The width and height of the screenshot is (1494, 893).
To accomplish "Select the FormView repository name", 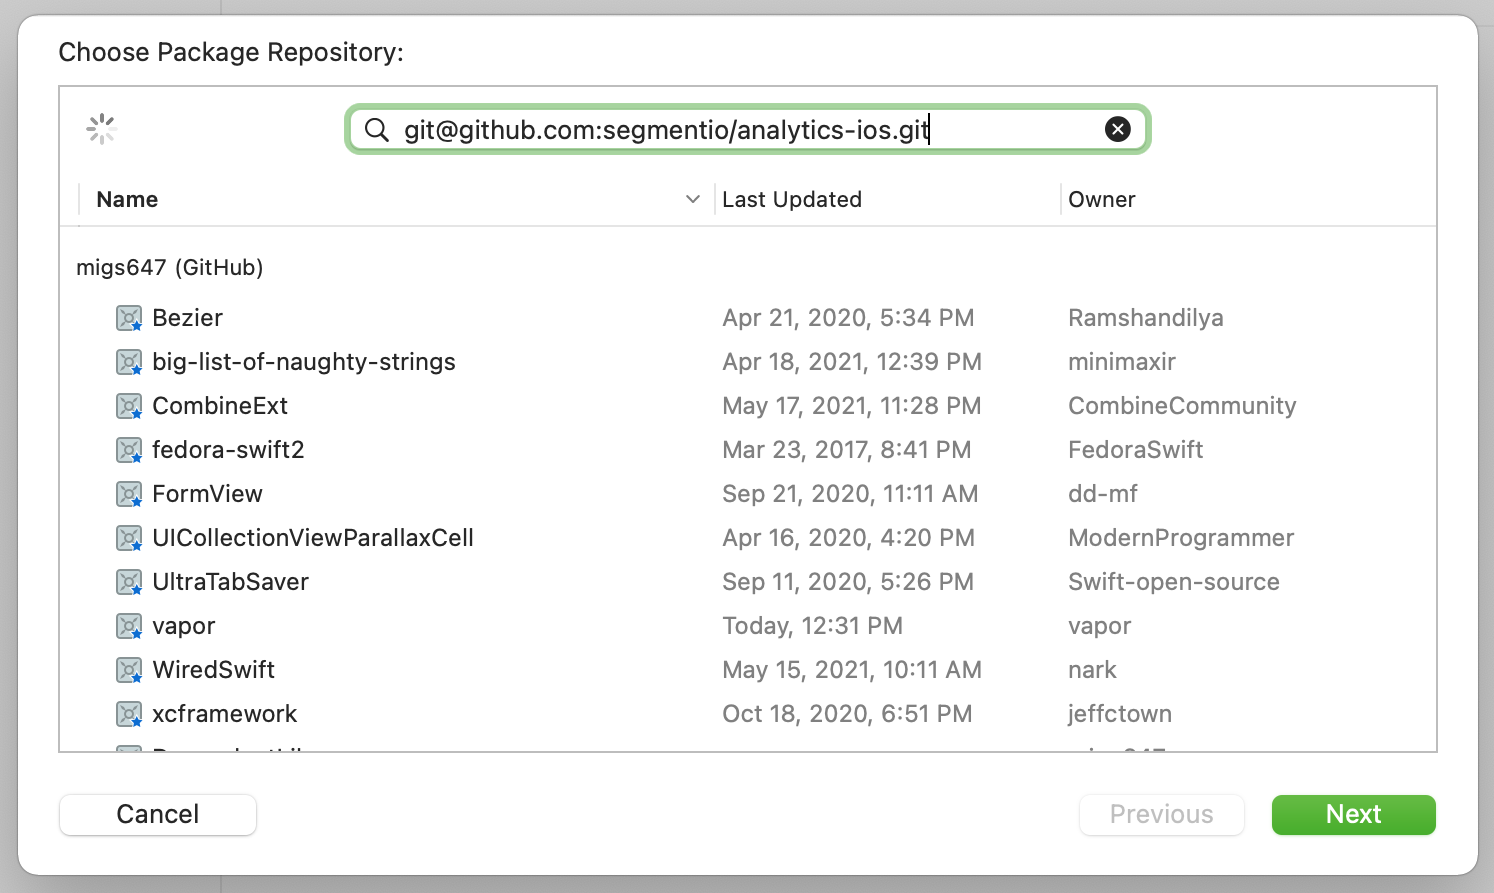I will (207, 494).
